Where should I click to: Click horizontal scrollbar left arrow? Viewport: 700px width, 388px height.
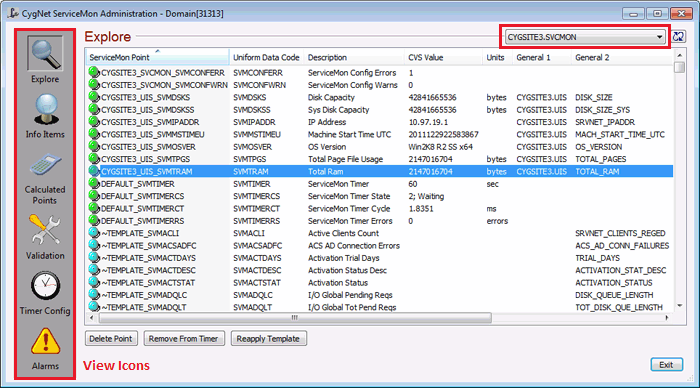[92, 317]
